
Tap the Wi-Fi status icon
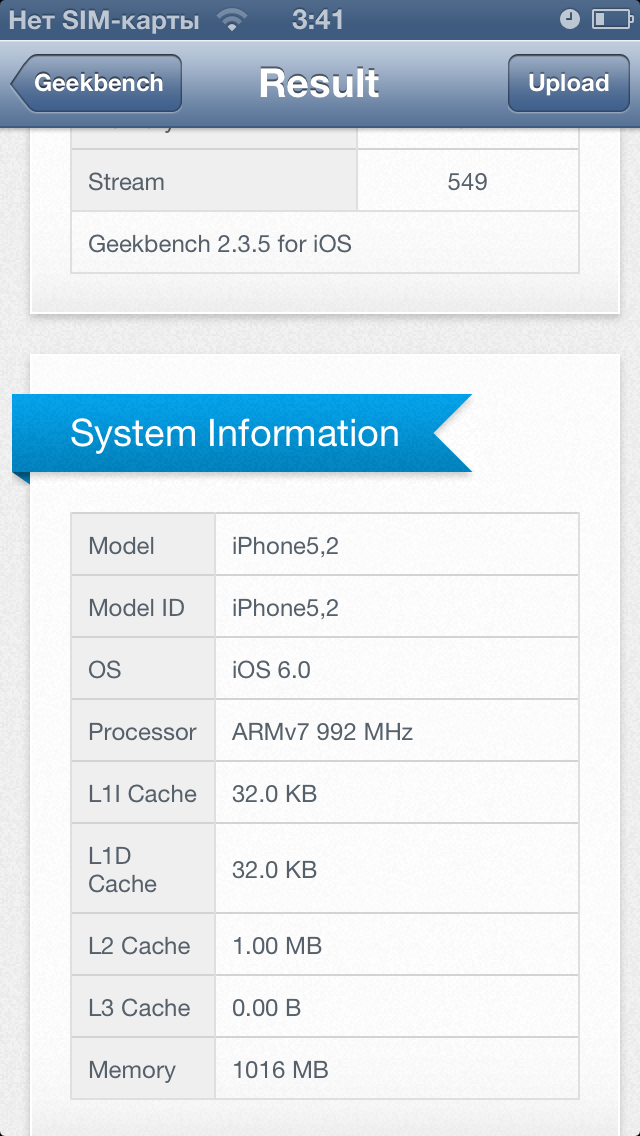click(232, 20)
